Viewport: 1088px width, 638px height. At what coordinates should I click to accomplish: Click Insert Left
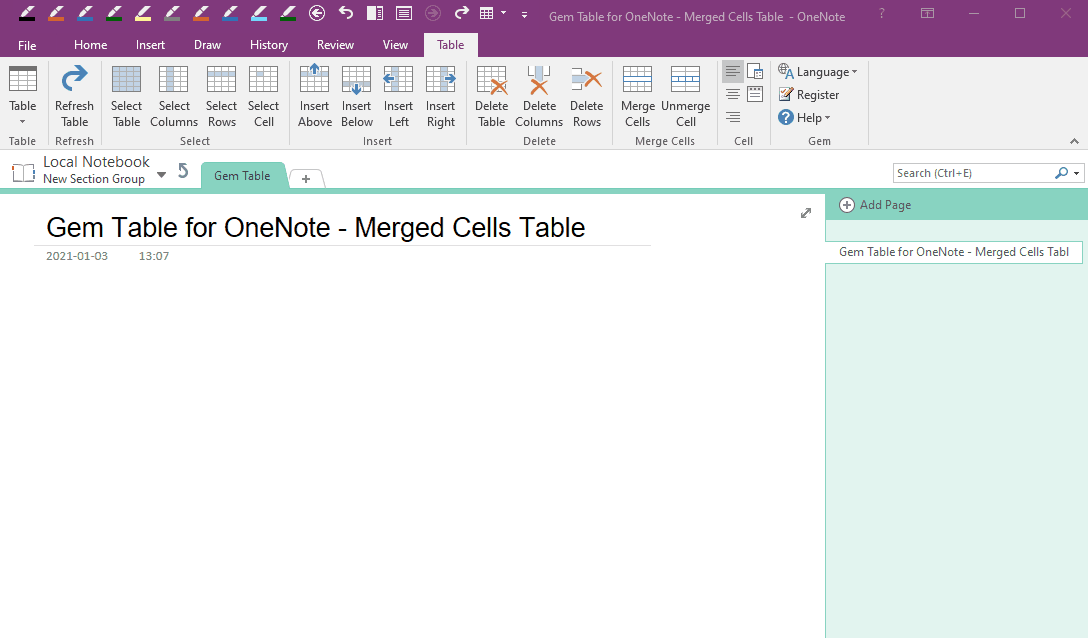pyautogui.click(x=398, y=96)
